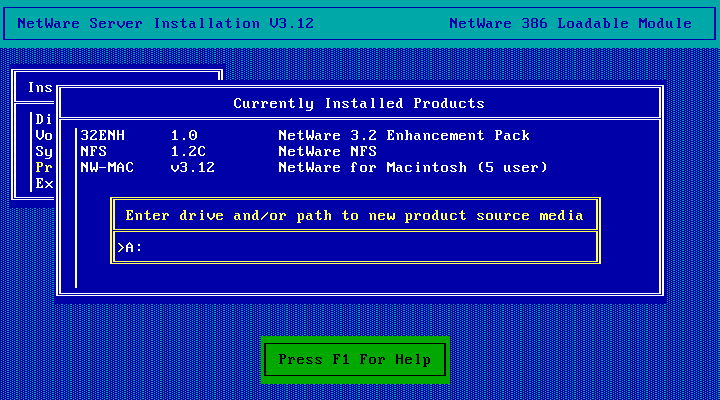This screenshot has height=400, width=720.
Task: Click the partially hidden Ins menu title
Action: 40,87
